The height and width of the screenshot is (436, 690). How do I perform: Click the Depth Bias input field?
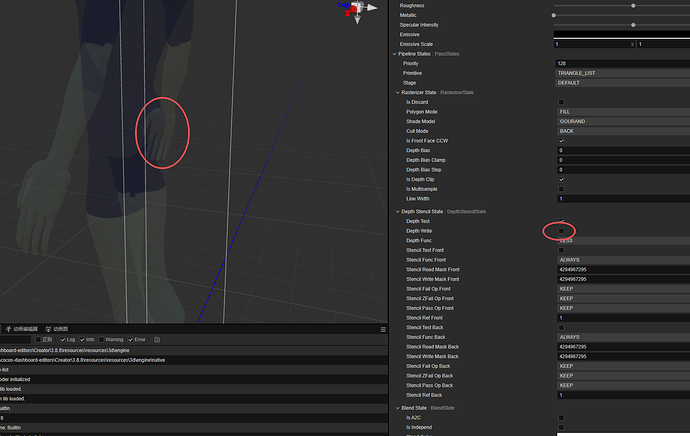624,150
